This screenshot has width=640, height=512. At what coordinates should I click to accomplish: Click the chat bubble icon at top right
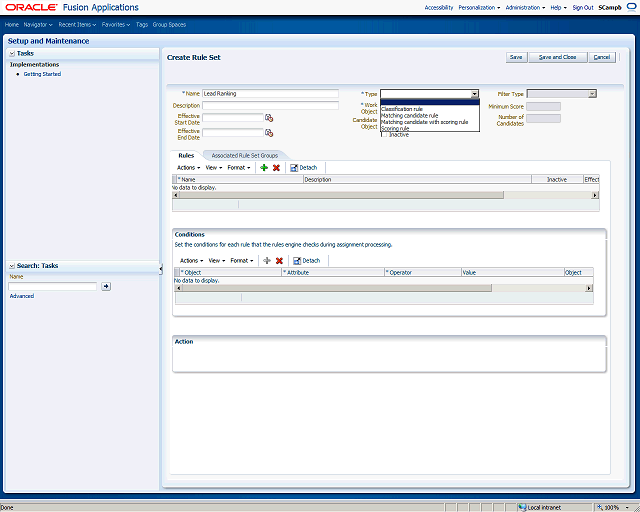point(631,7)
